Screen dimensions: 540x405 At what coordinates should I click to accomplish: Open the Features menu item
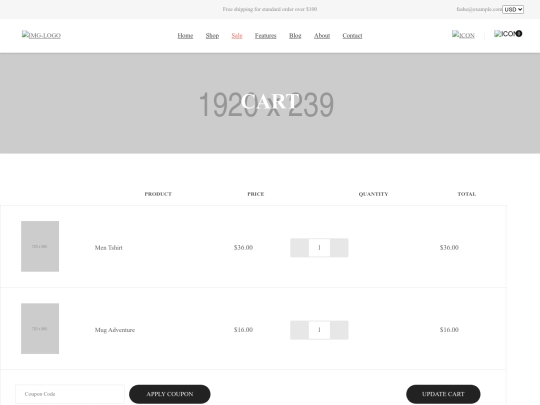266,35
